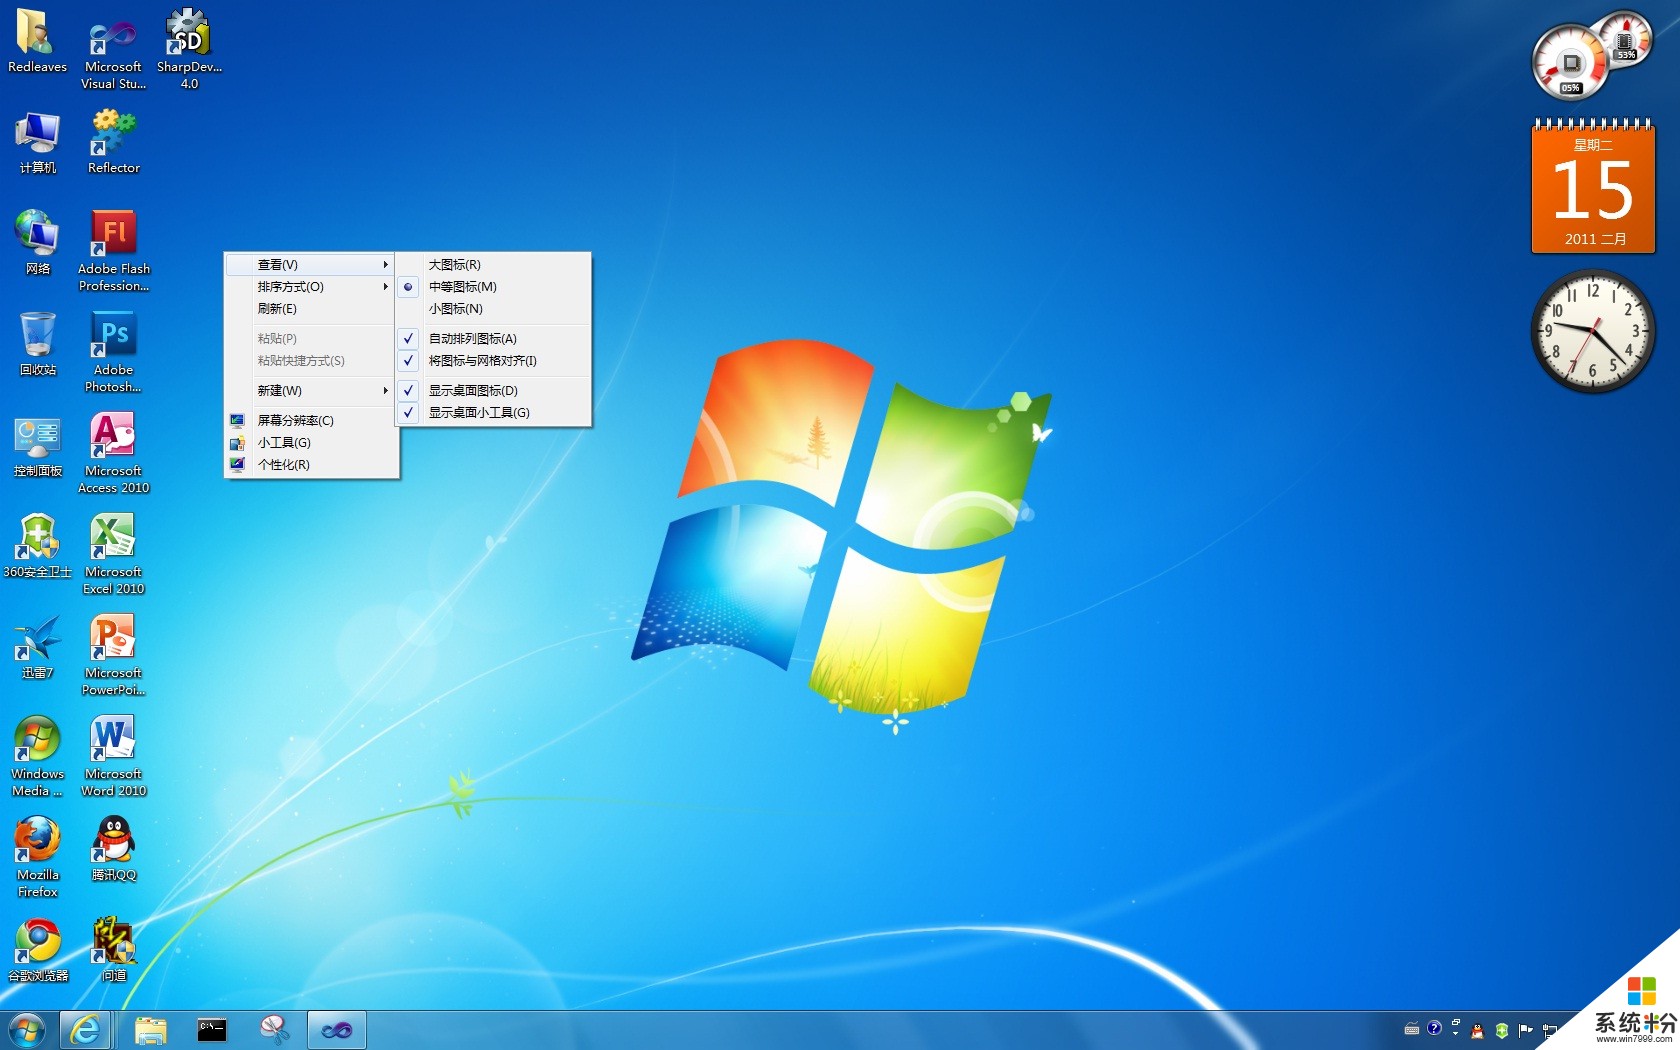Toggle 自动排列图标(A) checkbox
Viewport: 1680px width, 1050px height.
[x=494, y=339]
